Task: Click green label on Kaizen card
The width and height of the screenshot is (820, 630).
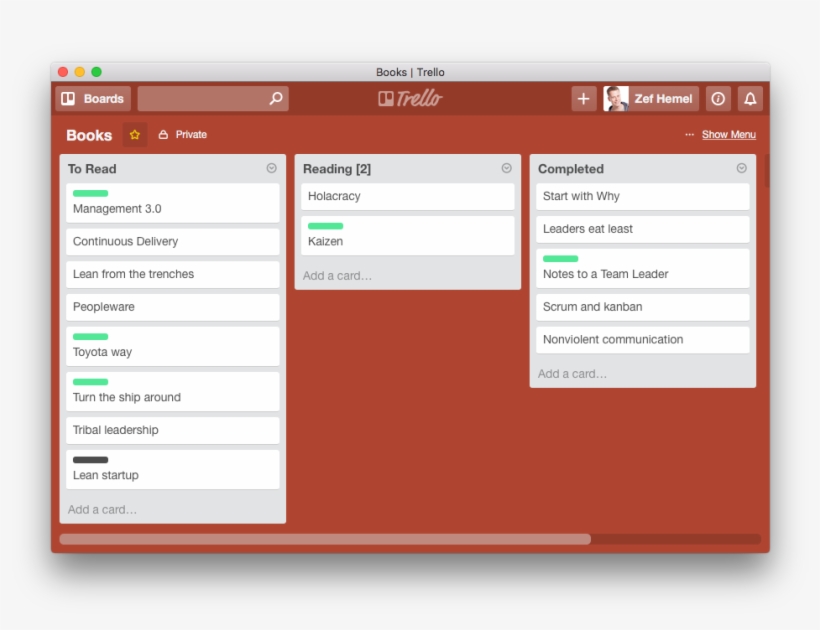Action: [325, 226]
